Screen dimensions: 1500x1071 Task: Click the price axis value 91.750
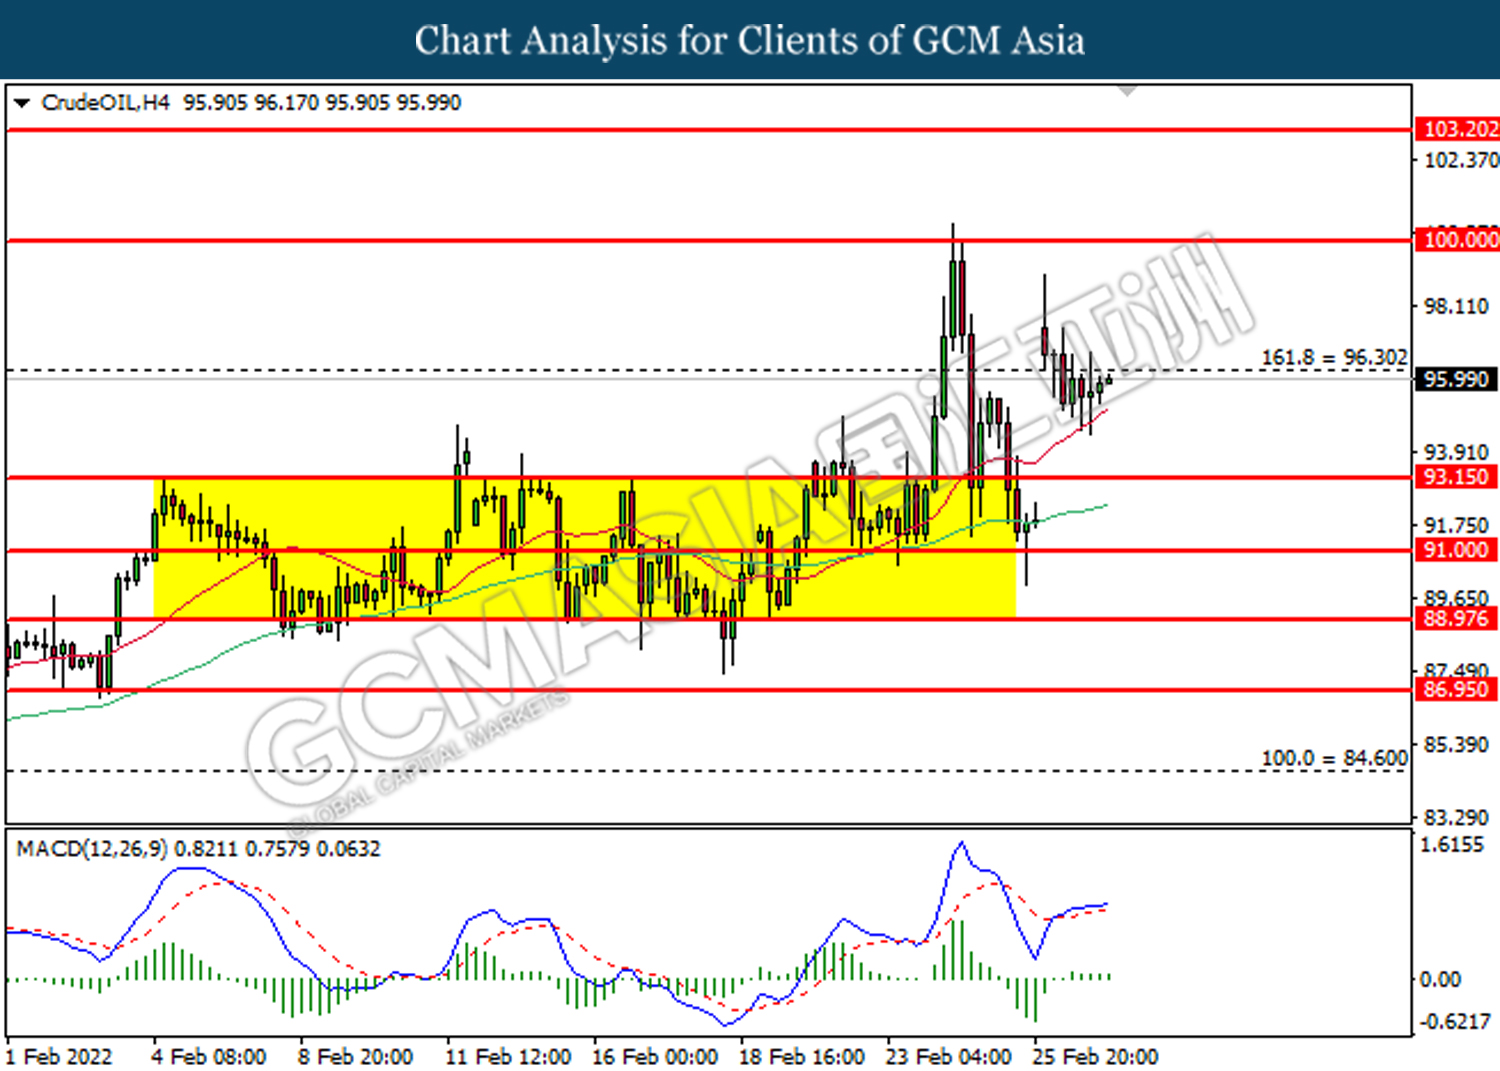[1457, 525]
